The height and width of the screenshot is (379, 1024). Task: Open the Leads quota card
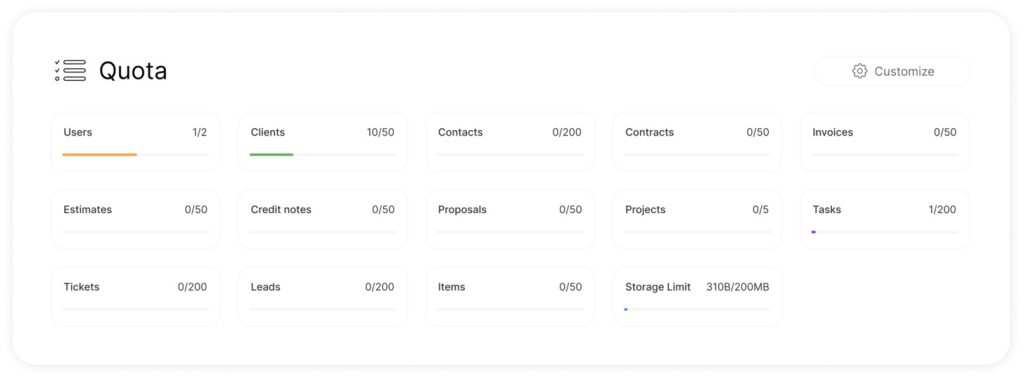pos(323,297)
